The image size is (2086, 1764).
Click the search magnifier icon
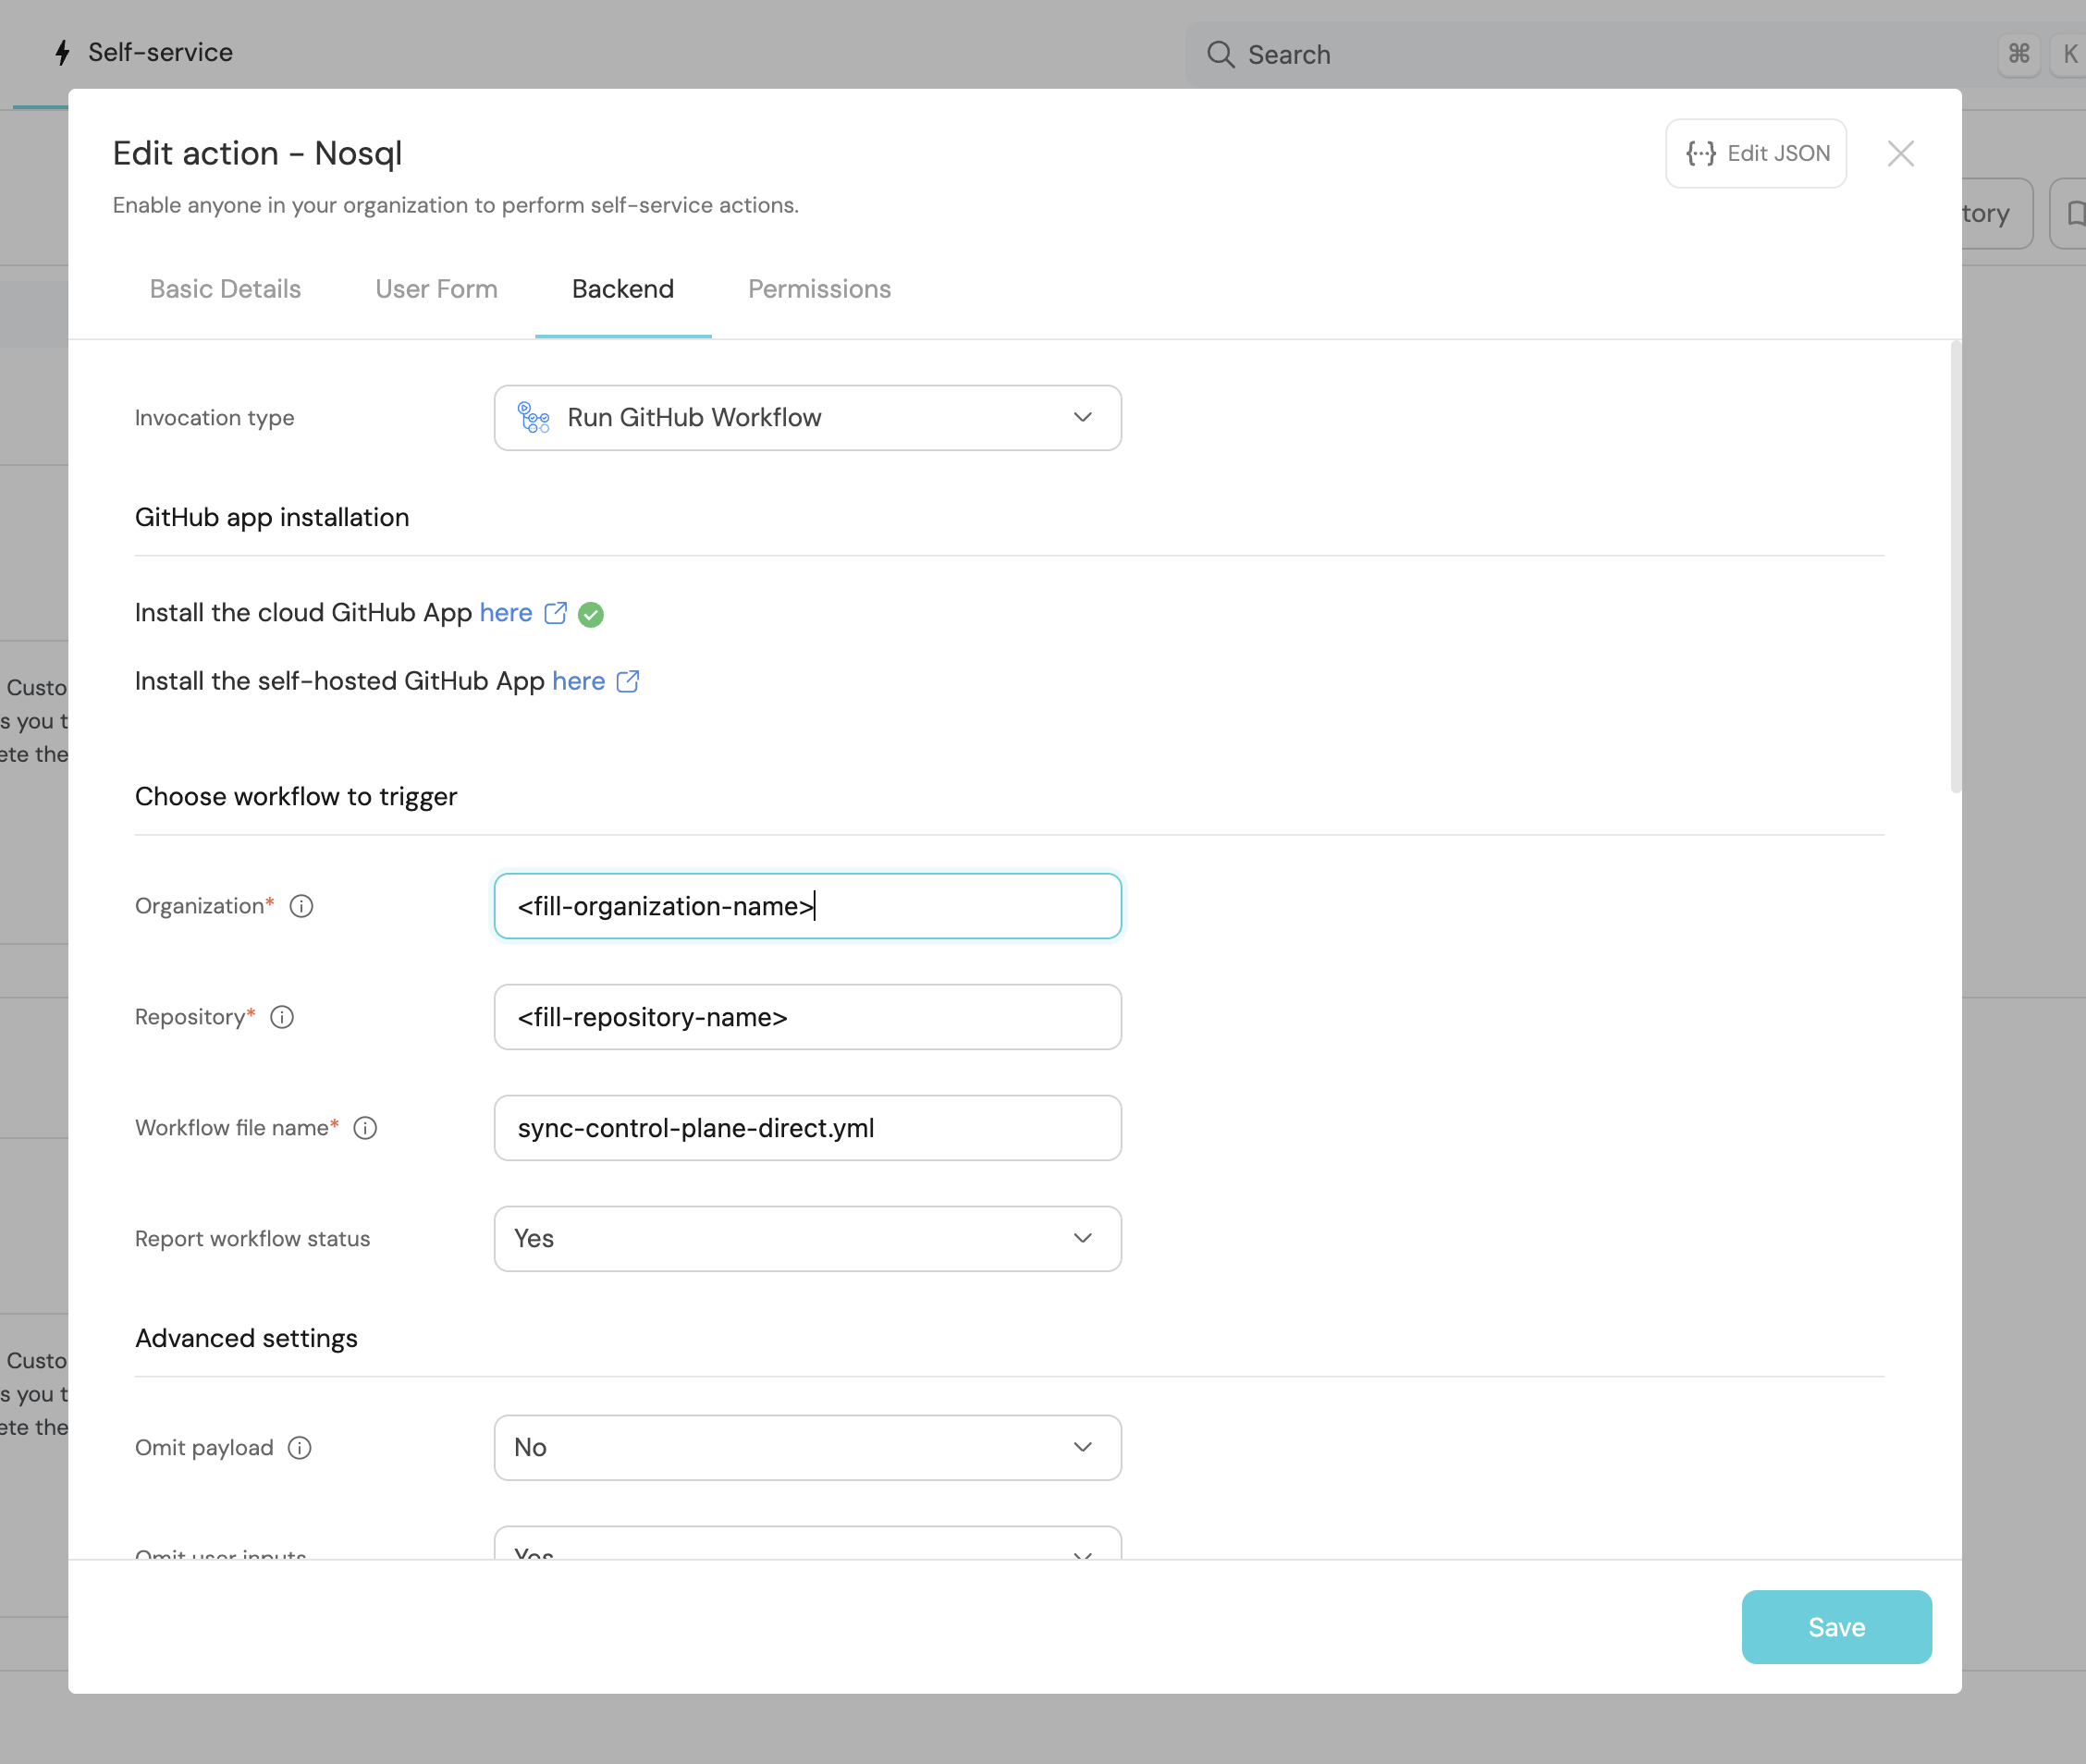(1220, 54)
